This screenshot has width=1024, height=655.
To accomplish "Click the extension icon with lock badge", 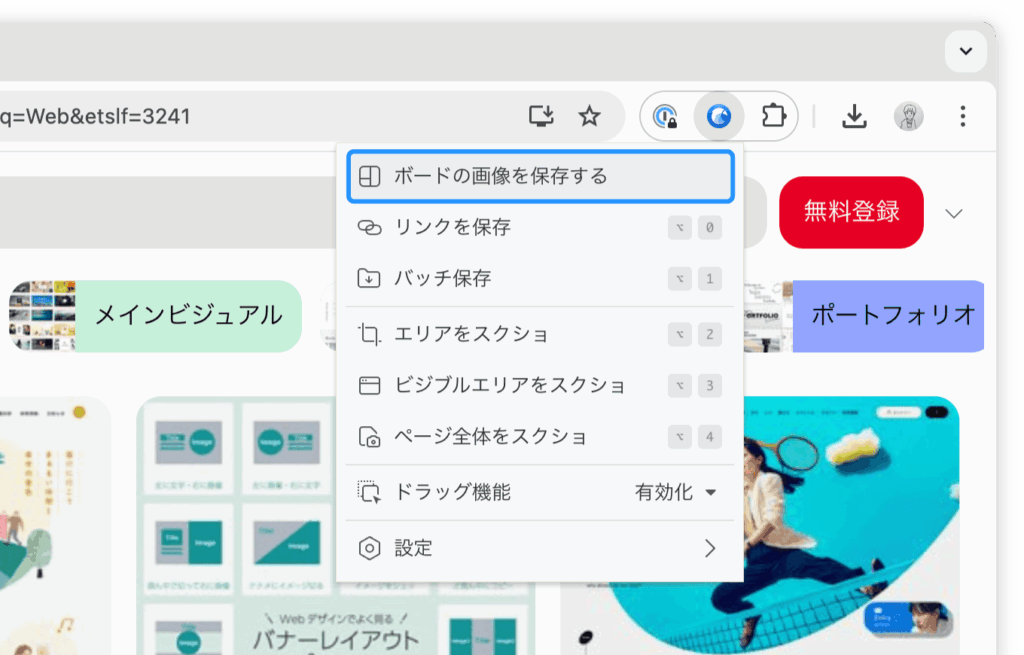I will click(x=665, y=117).
